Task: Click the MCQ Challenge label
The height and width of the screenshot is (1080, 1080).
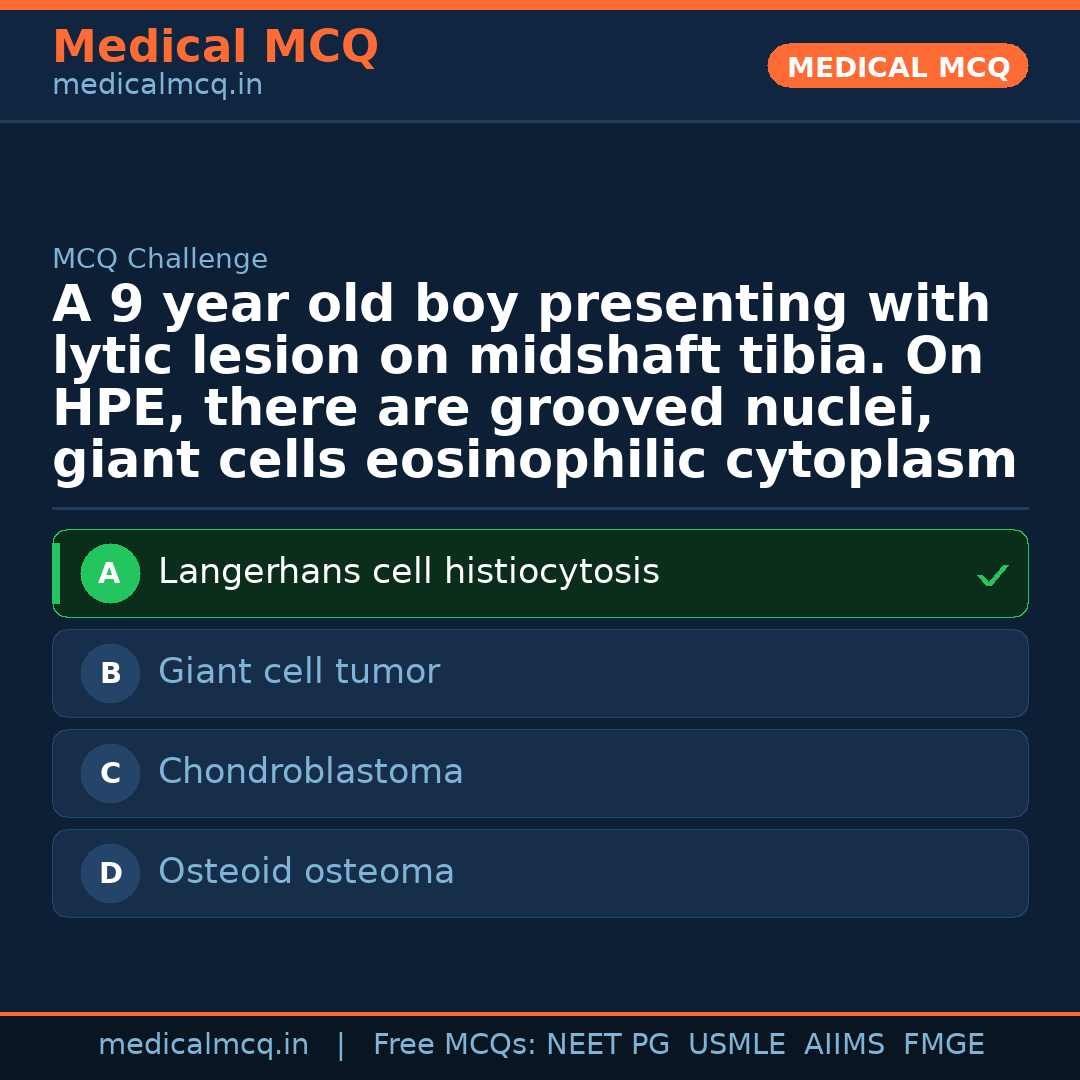Action: pyautogui.click(x=160, y=260)
